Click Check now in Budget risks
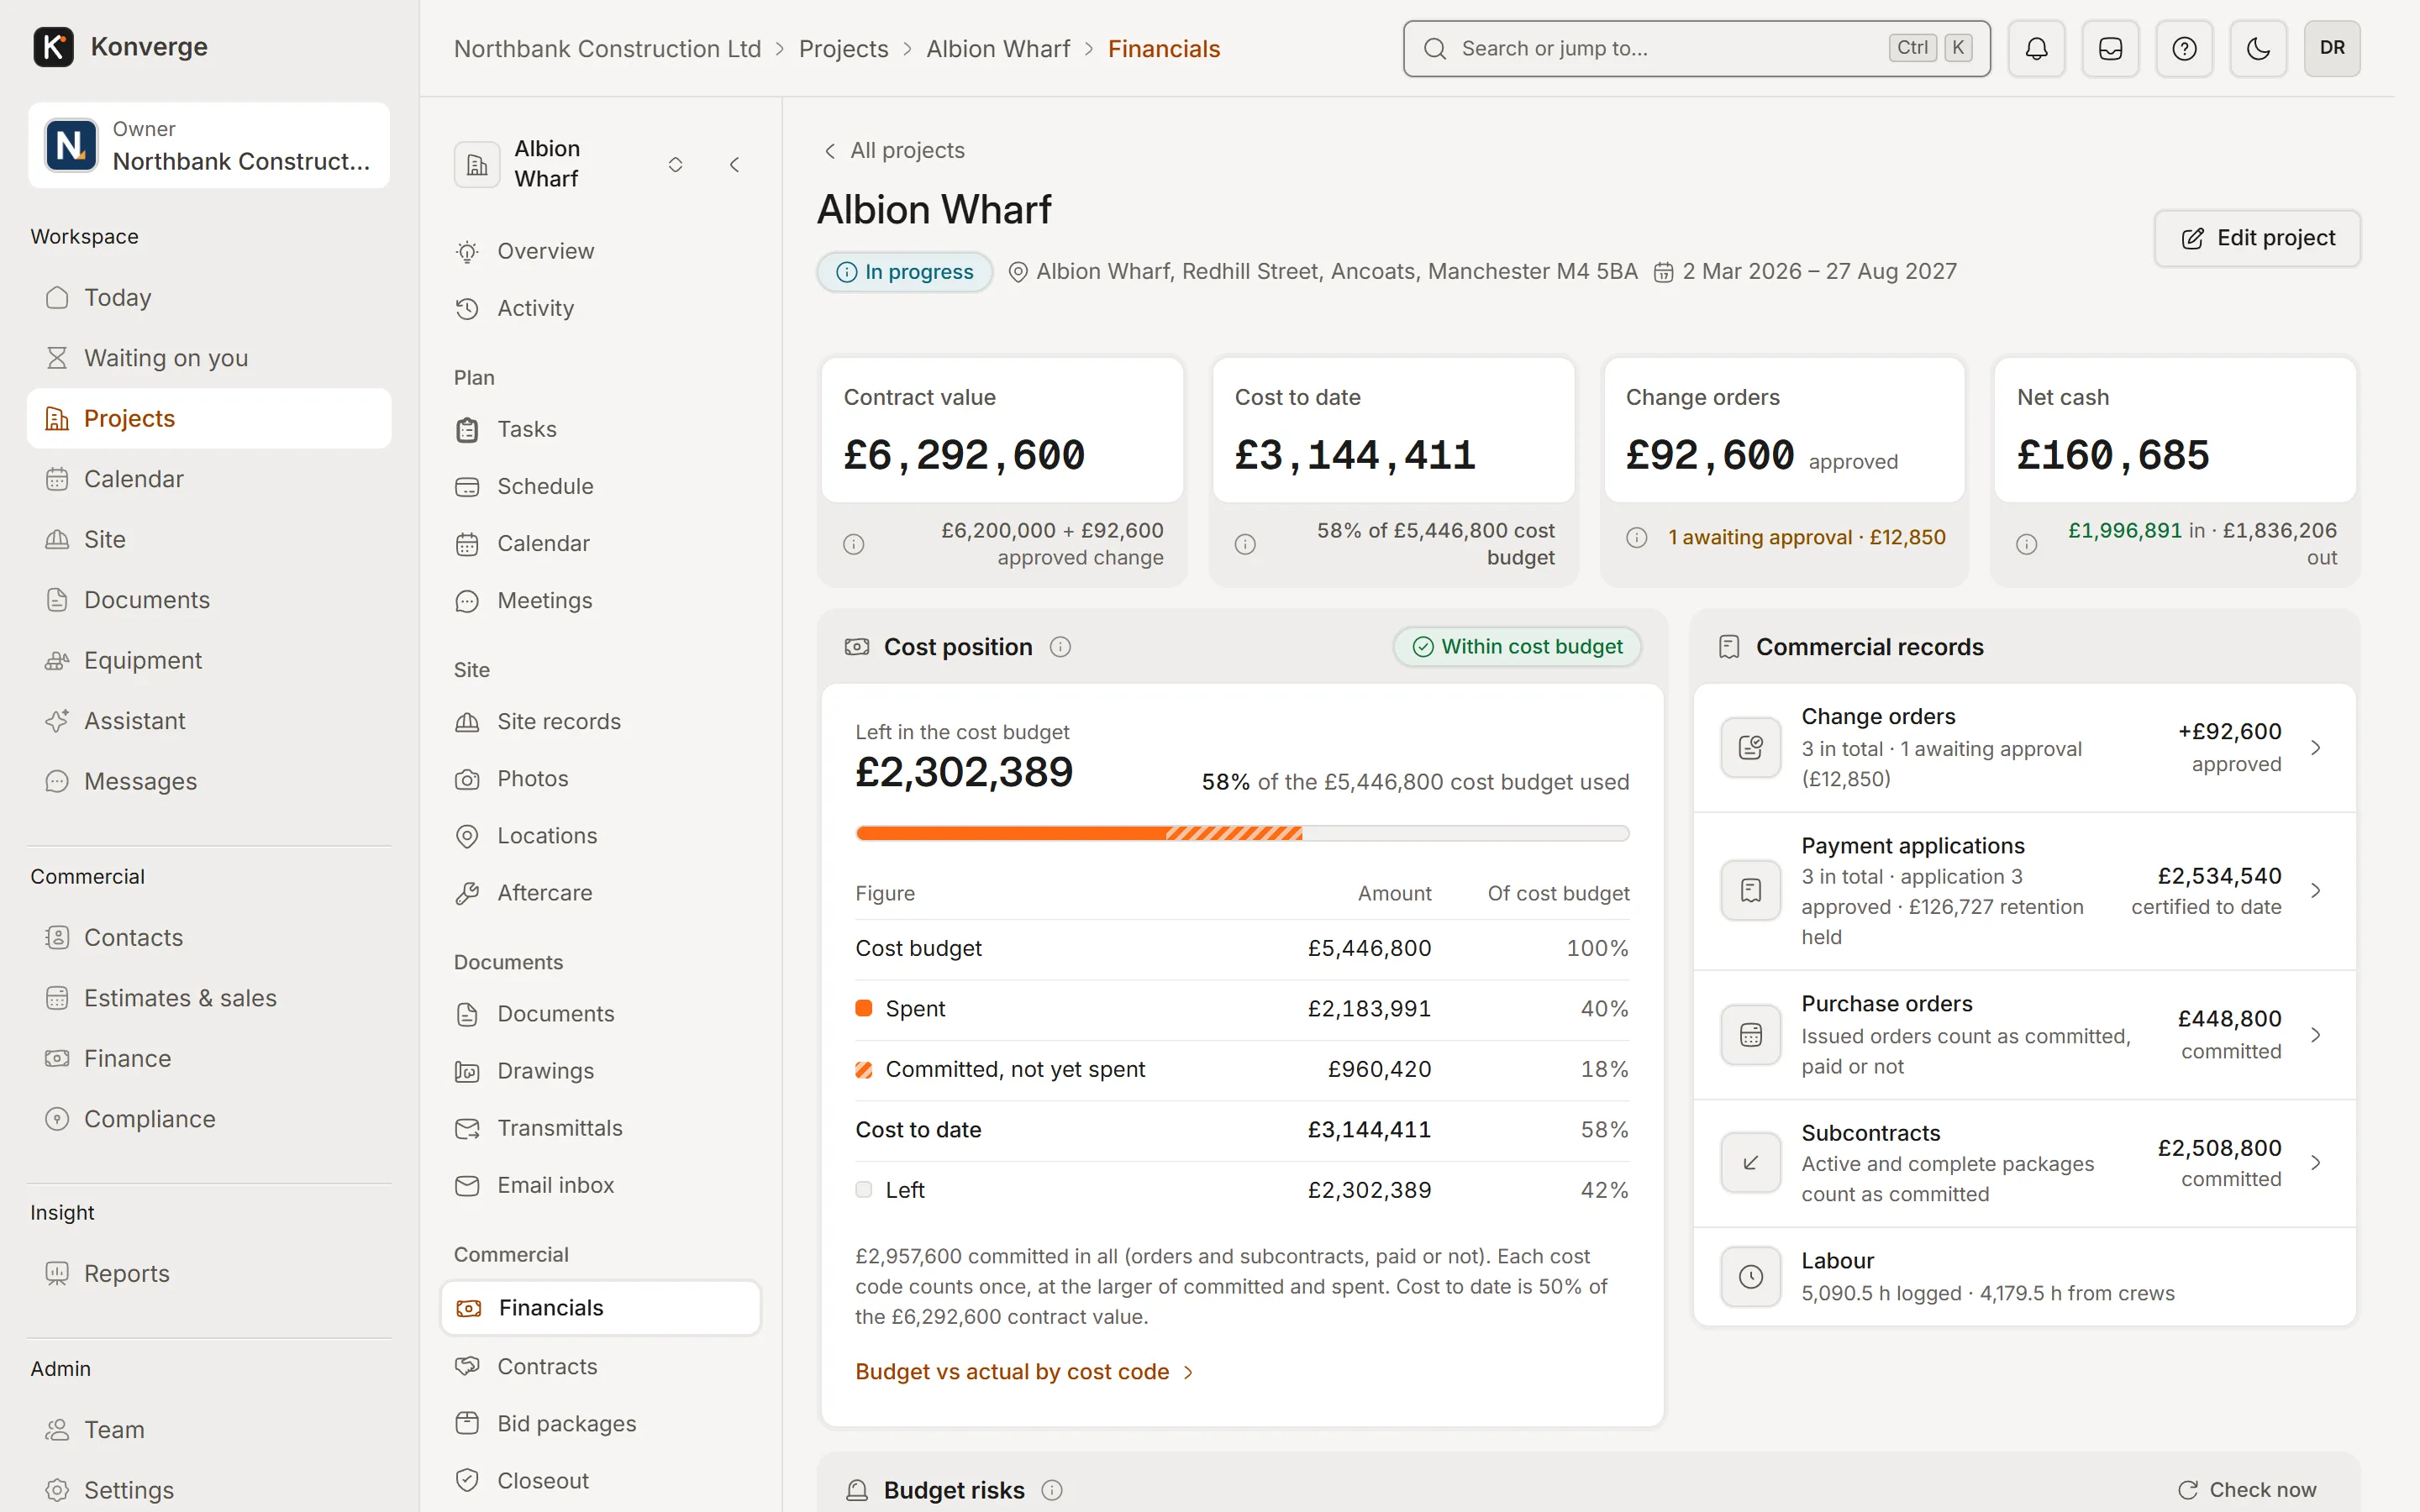2420x1512 pixels. pyautogui.click(x=2247, y=1490)
